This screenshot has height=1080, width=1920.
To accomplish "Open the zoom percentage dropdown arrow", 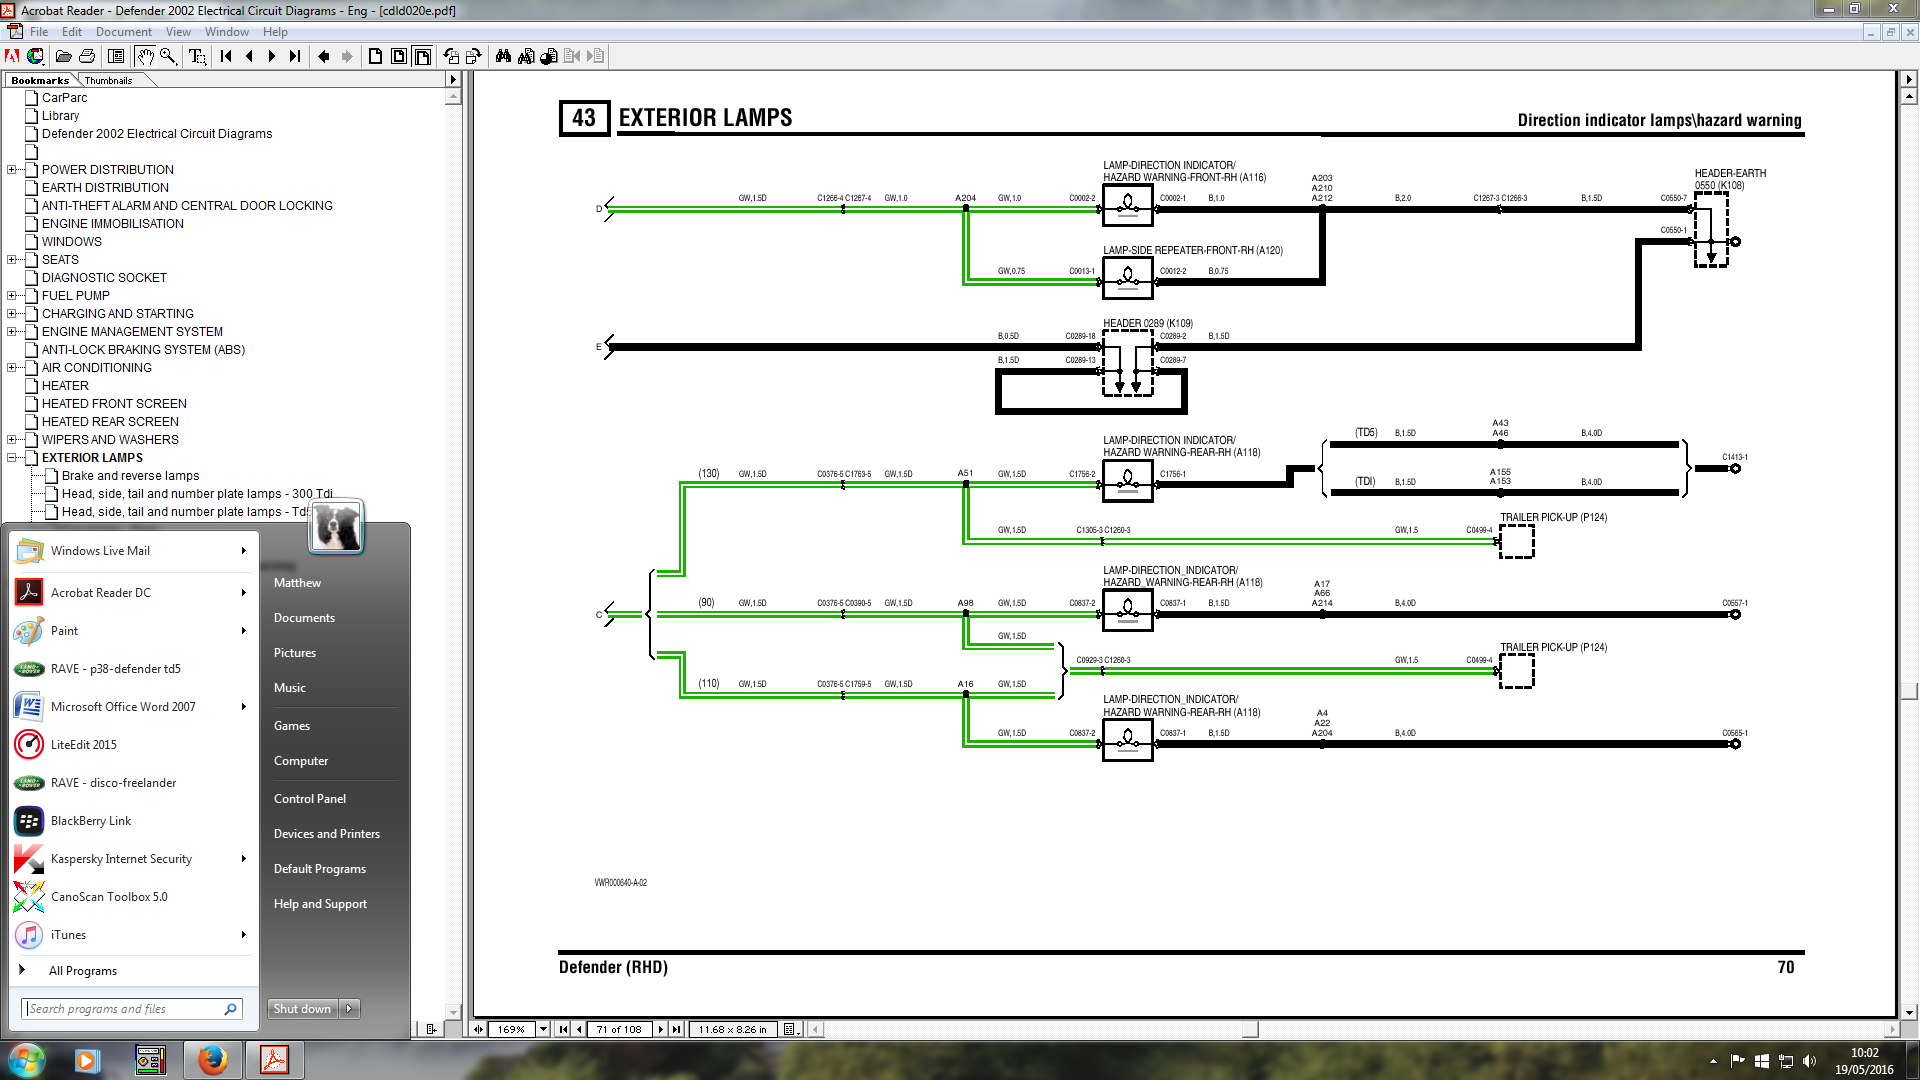I will (543, 1029).
